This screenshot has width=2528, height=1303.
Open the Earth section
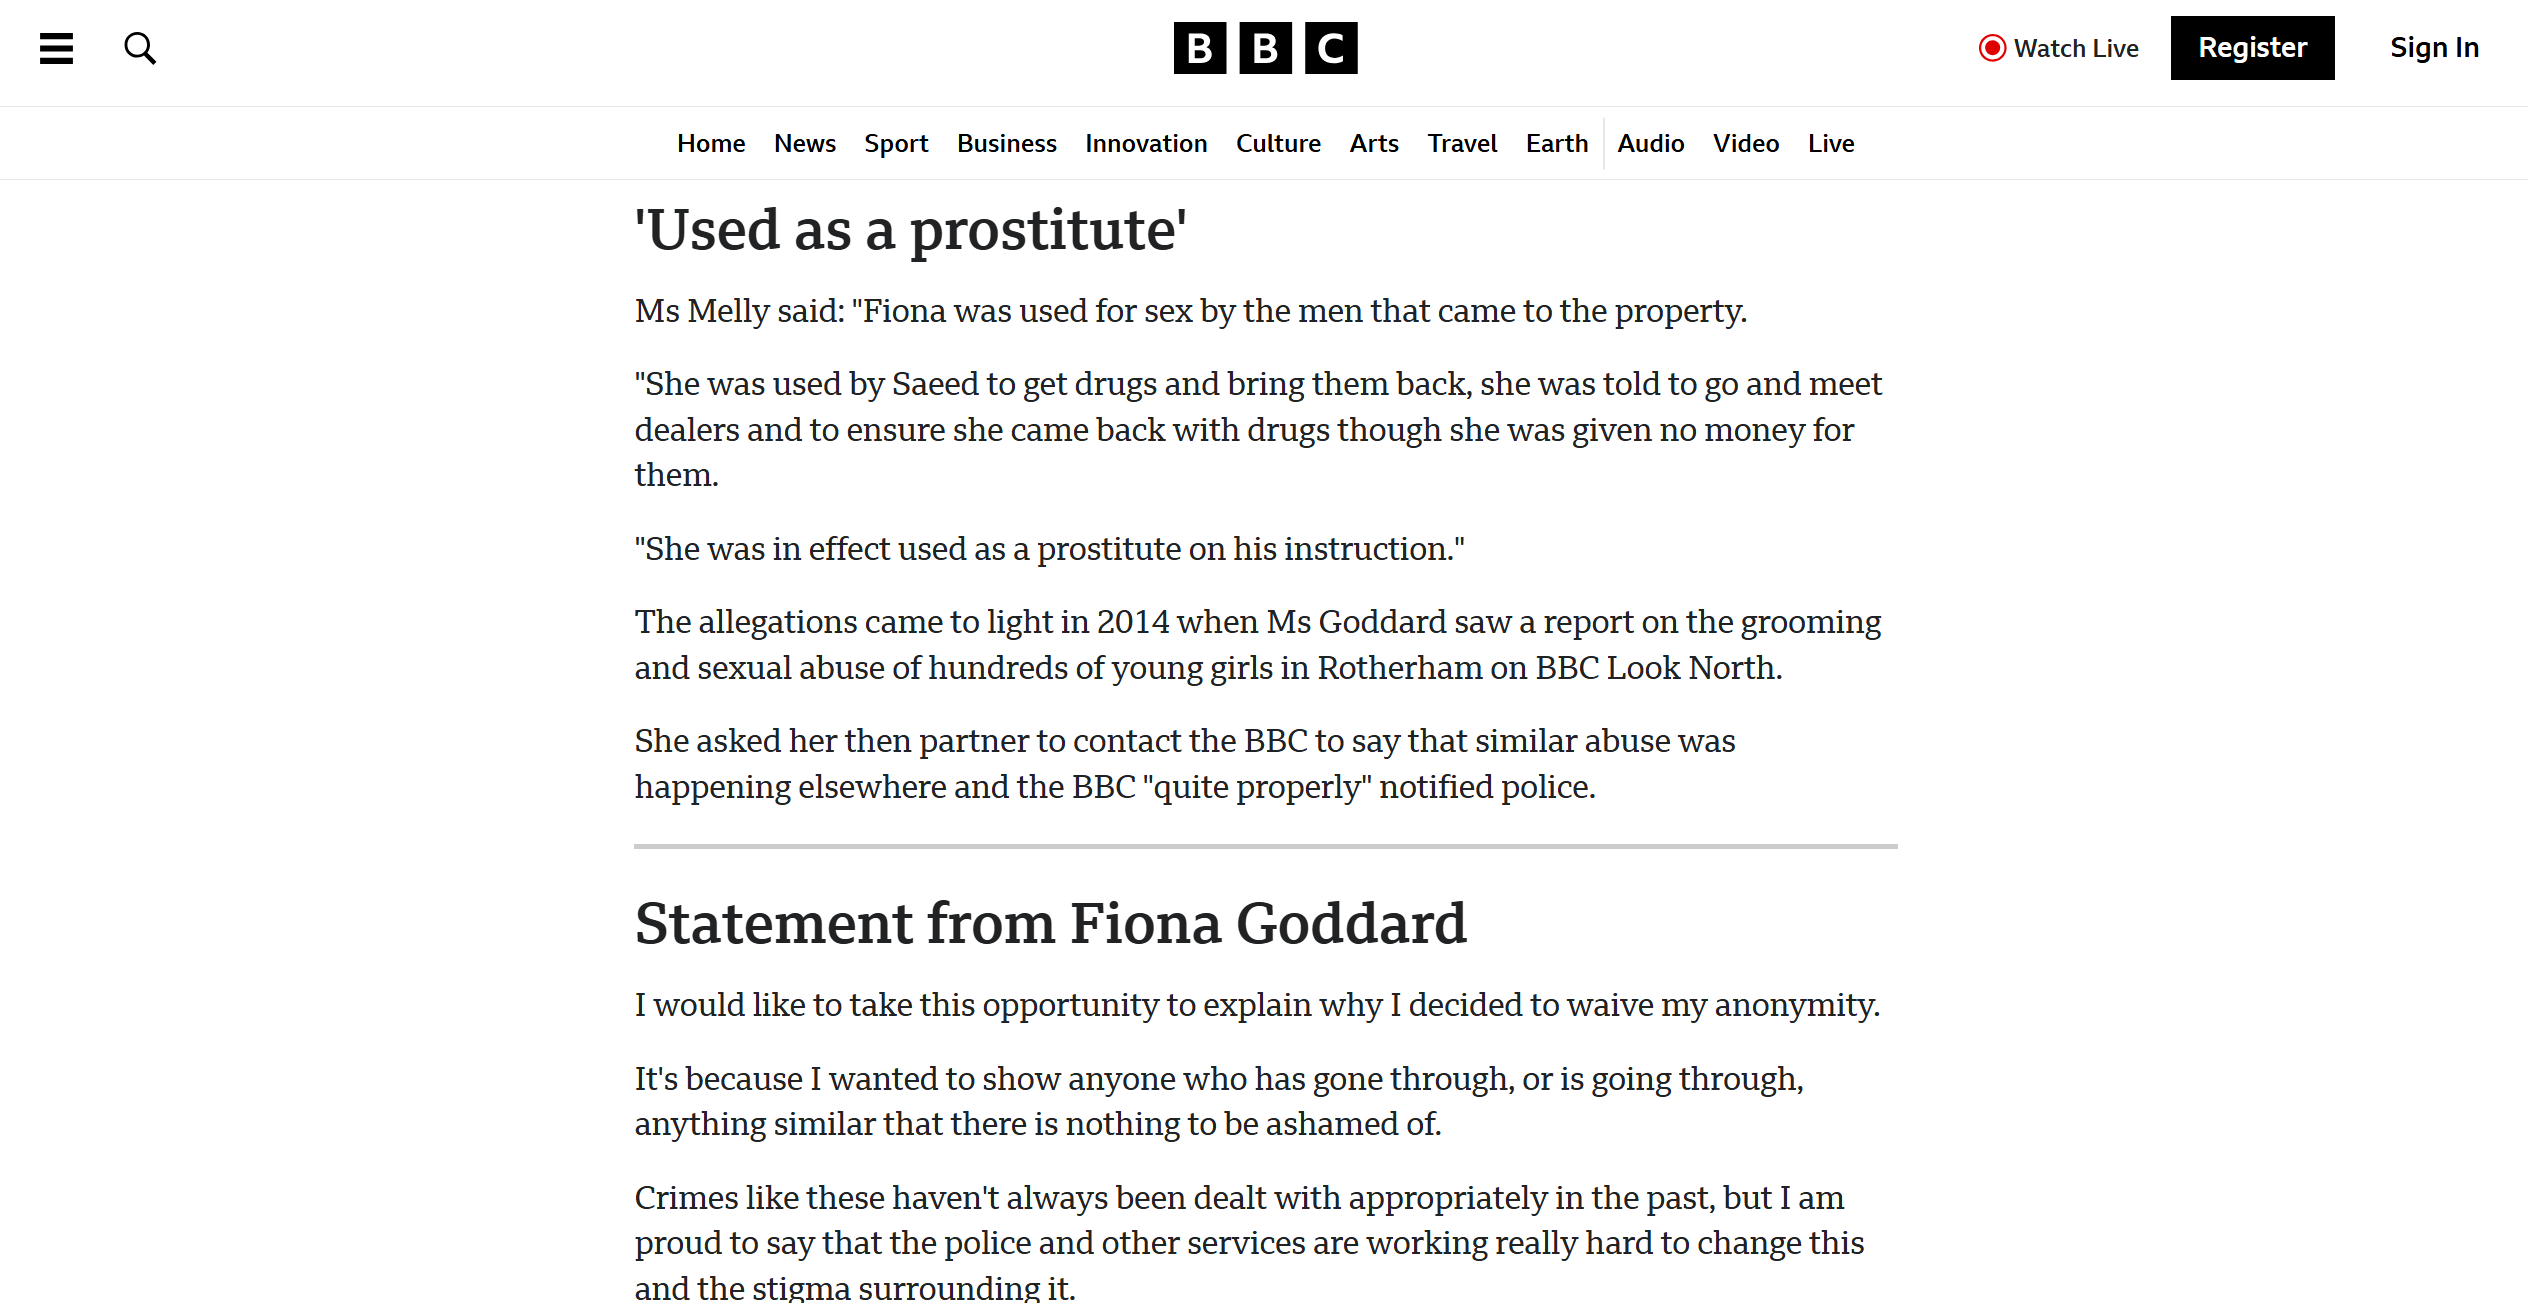coord(1556,144)
